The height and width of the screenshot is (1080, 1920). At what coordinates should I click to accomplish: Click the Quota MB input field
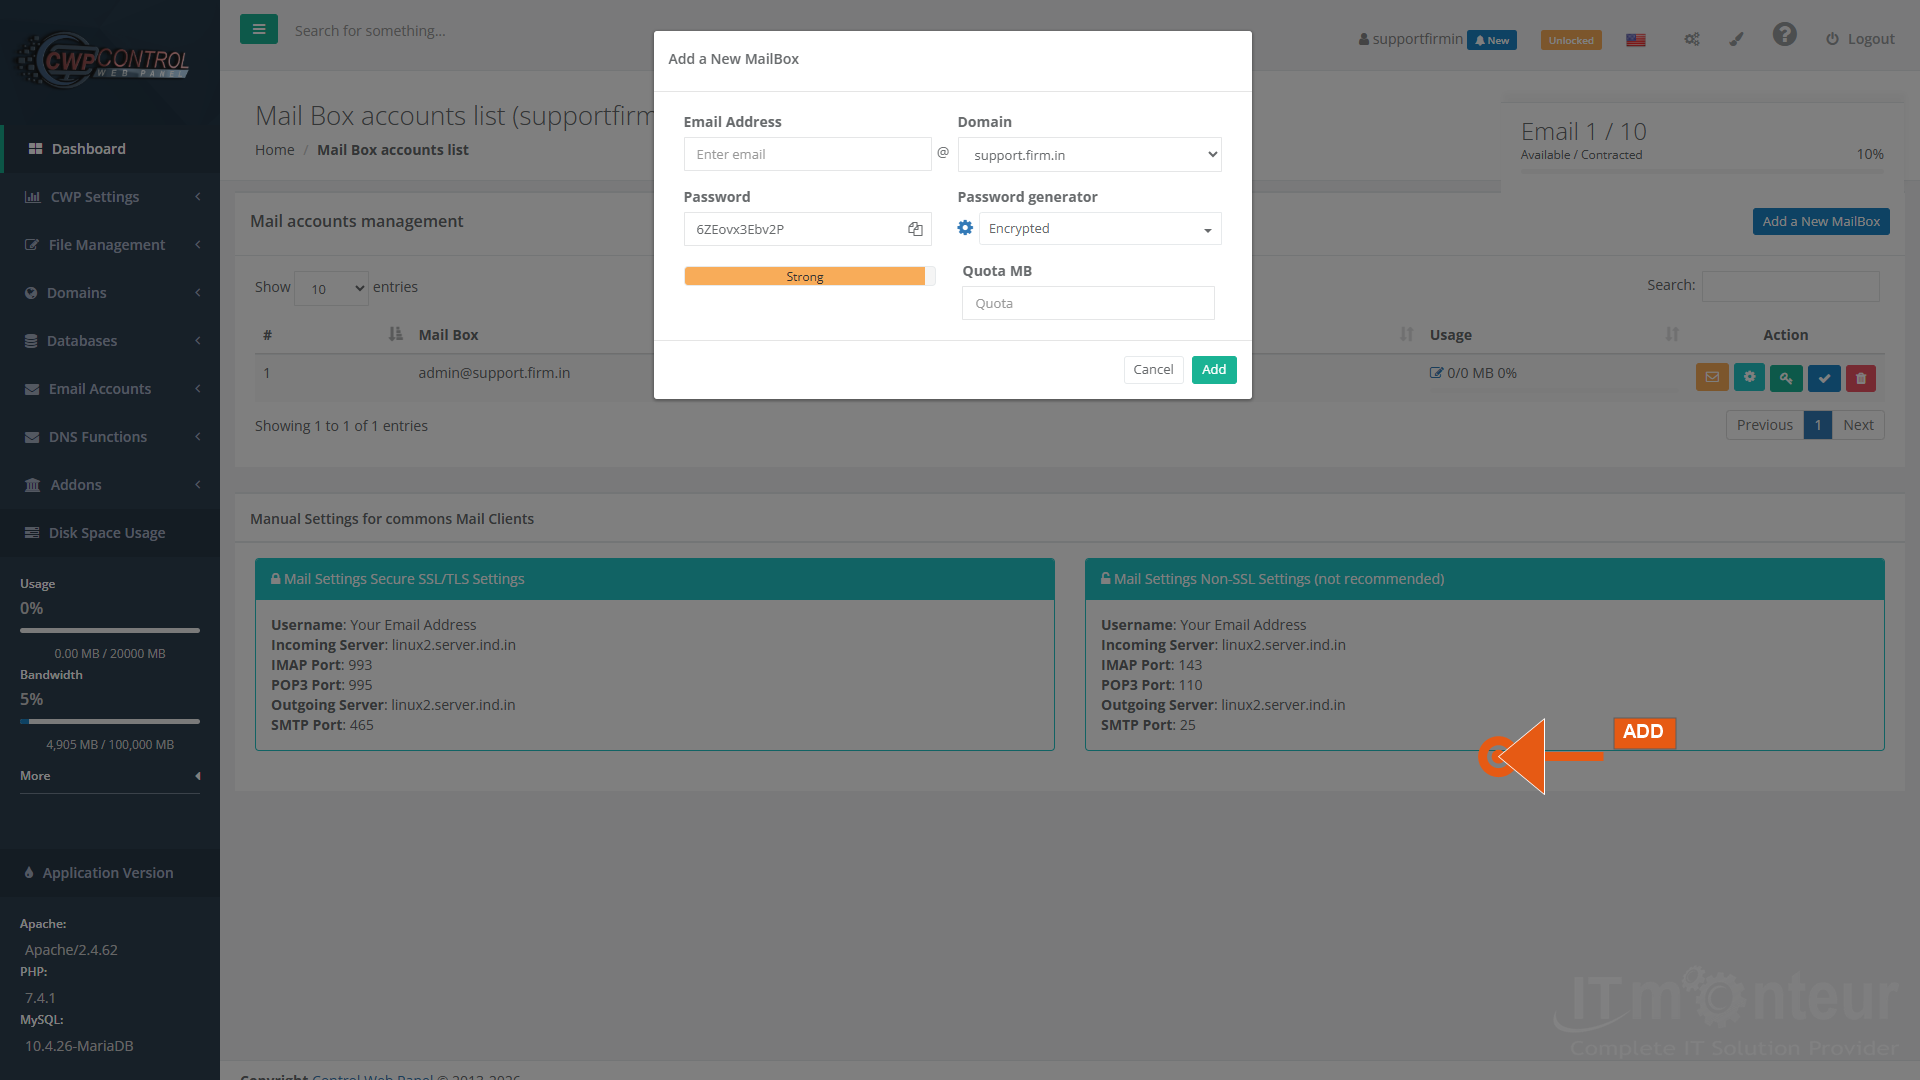pos(1088,303)
